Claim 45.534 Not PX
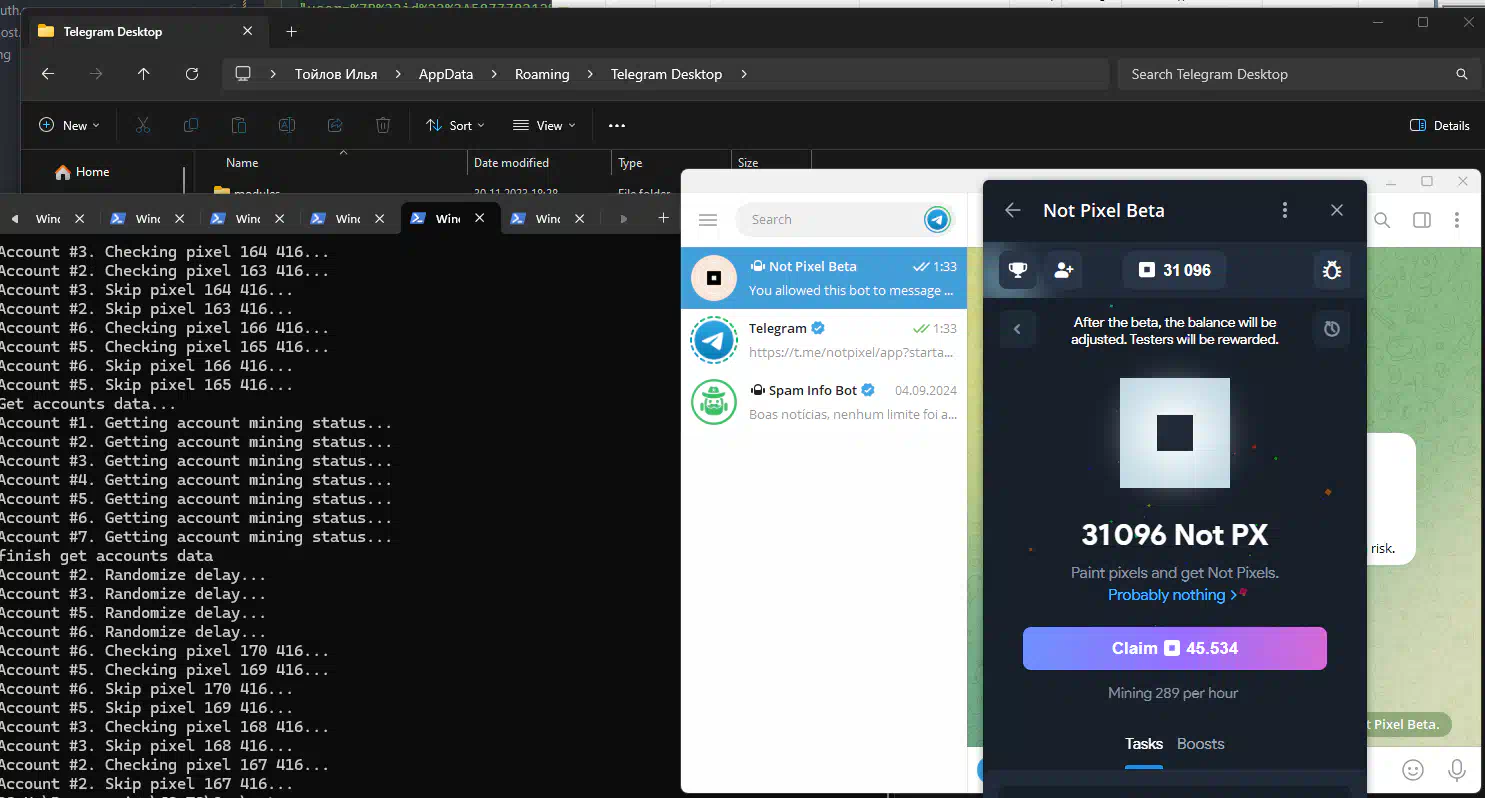 (x=1175, y=648)
